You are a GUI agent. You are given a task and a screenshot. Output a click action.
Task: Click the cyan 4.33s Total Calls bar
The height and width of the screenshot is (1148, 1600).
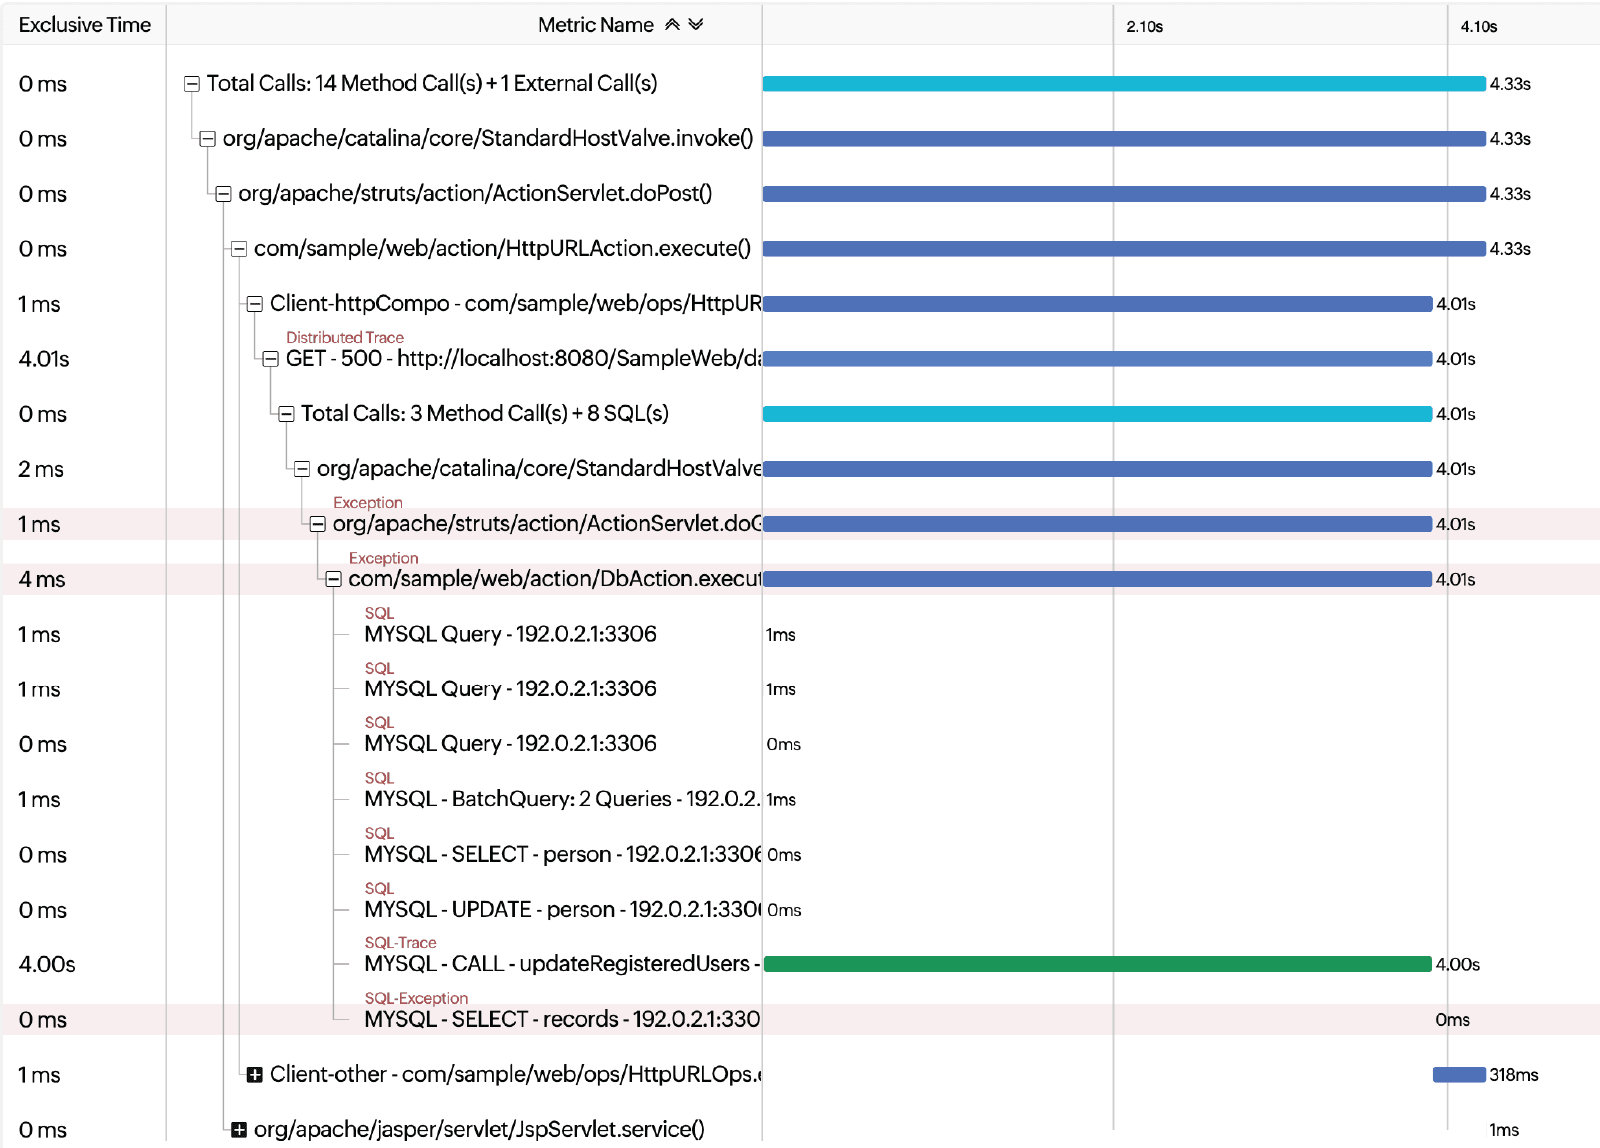click(1124, 84)
